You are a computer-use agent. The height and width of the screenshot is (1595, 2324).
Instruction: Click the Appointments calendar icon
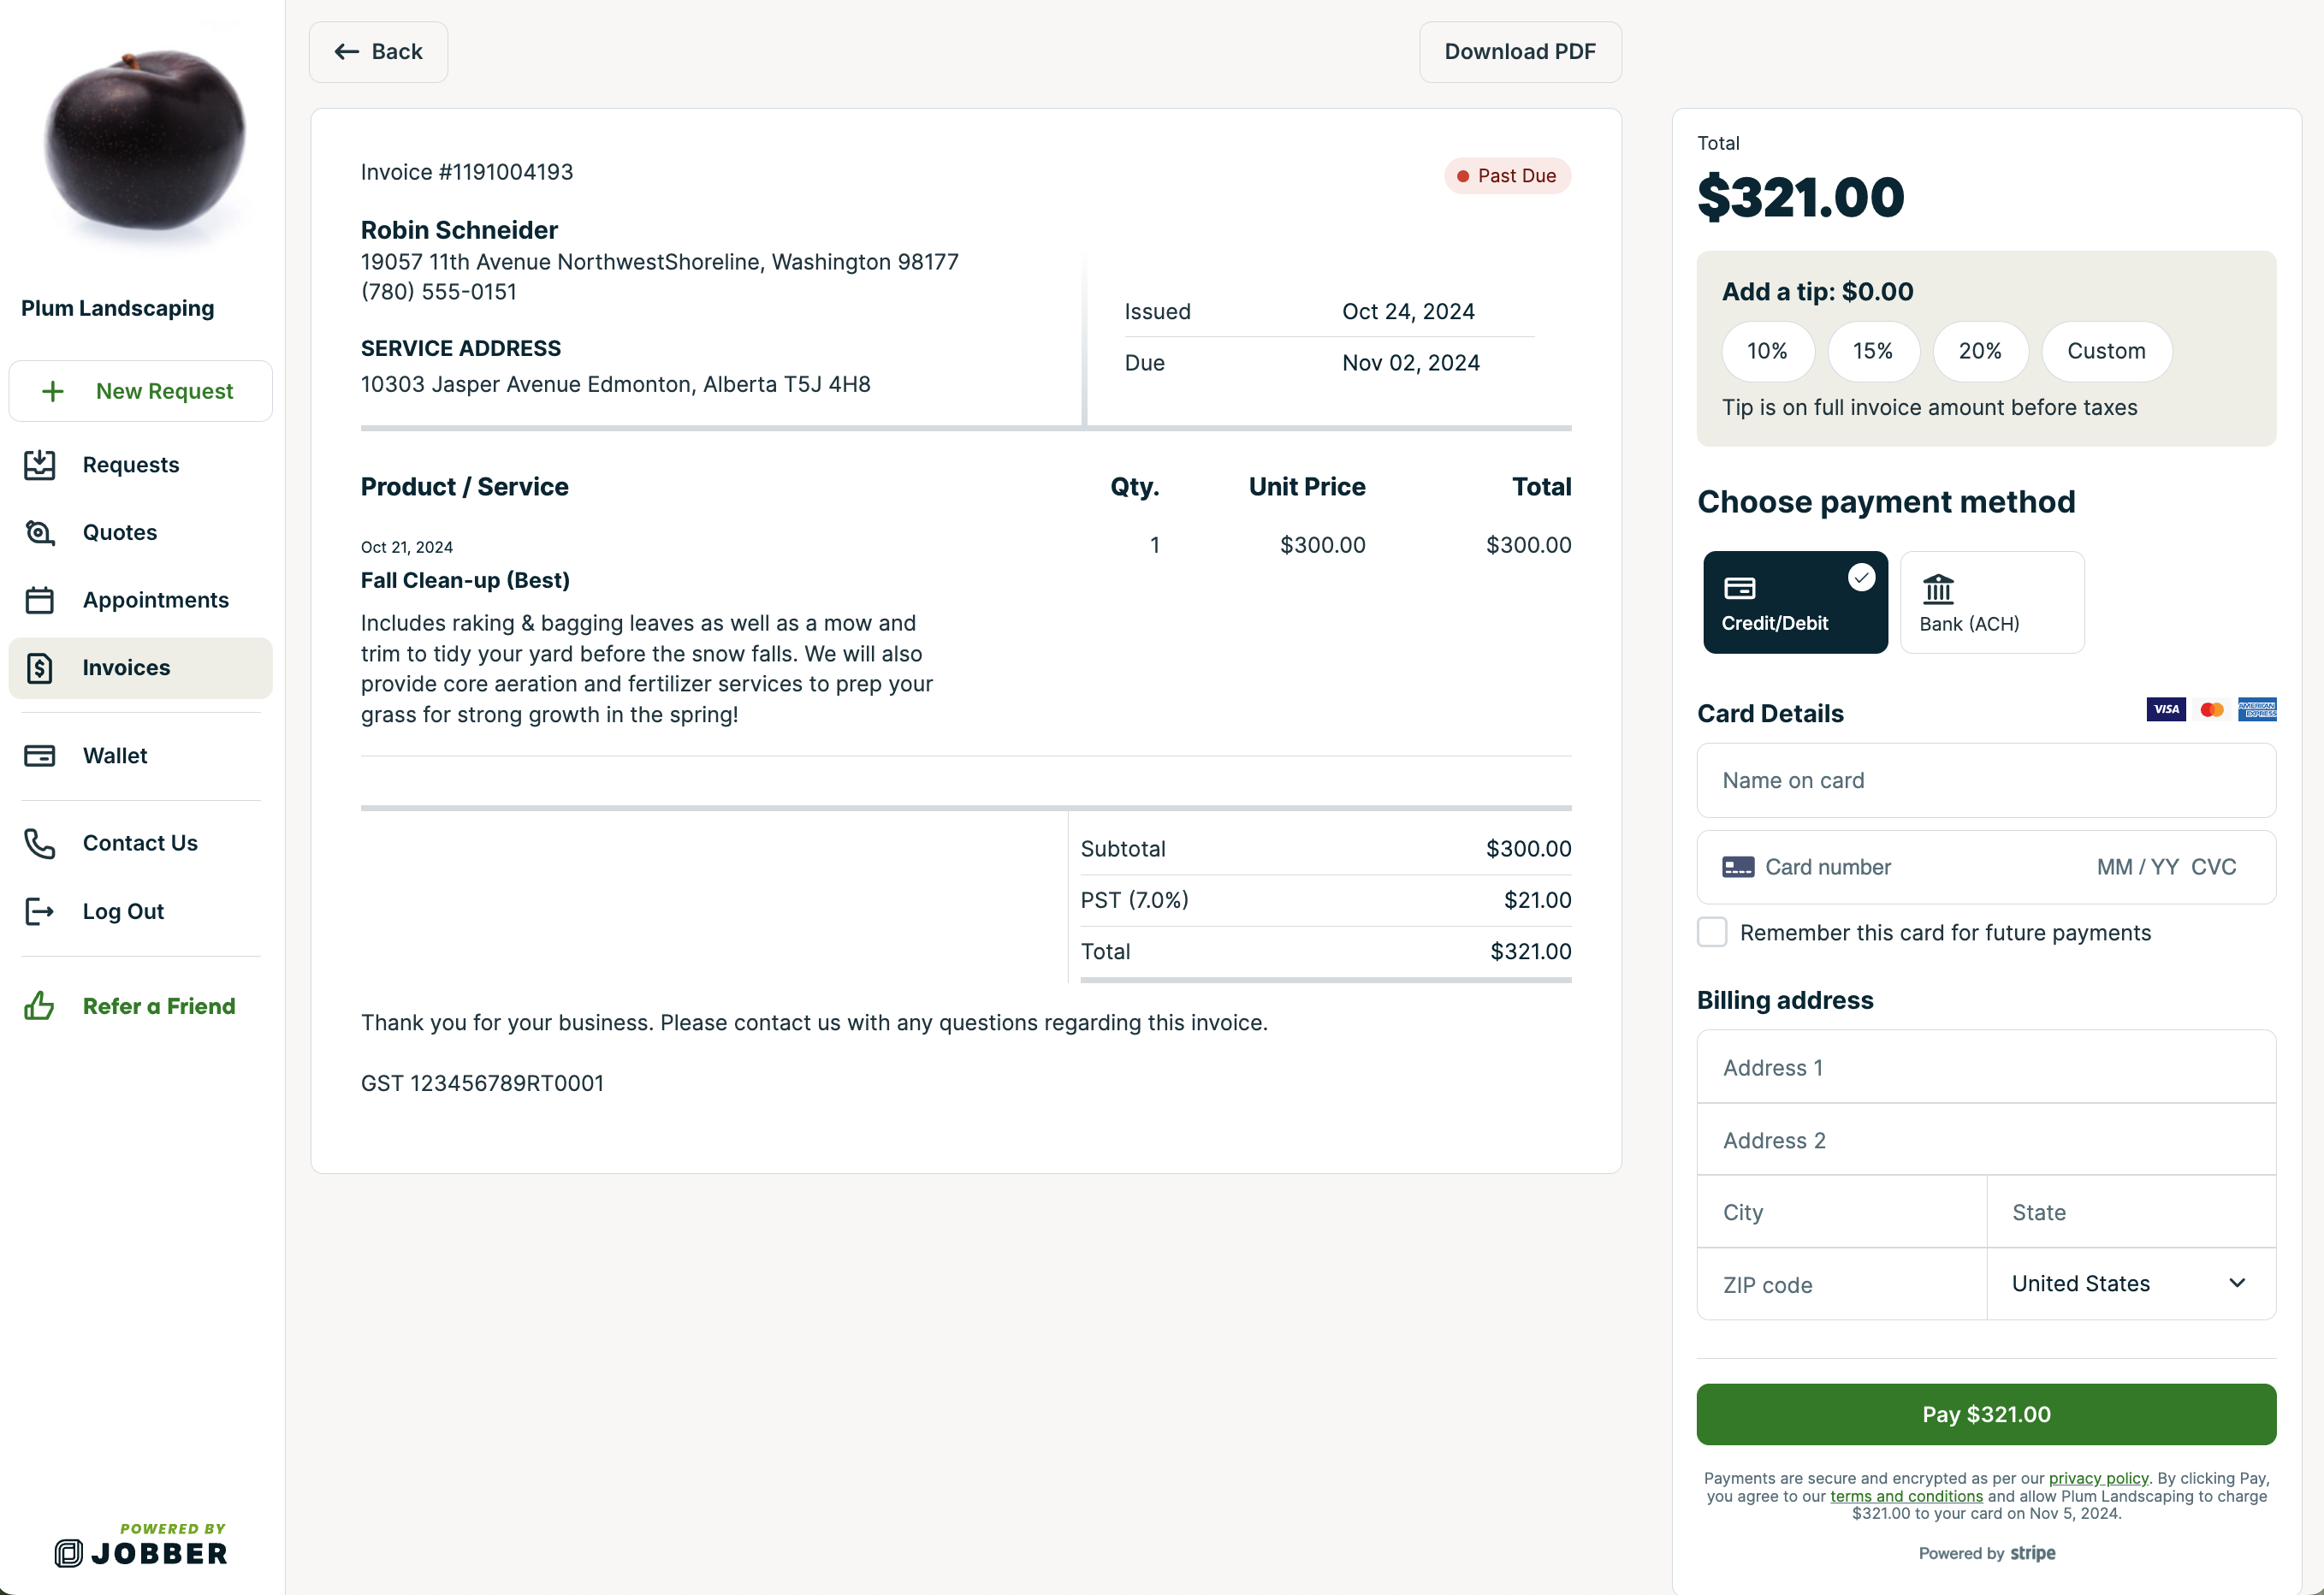[40, 600]
